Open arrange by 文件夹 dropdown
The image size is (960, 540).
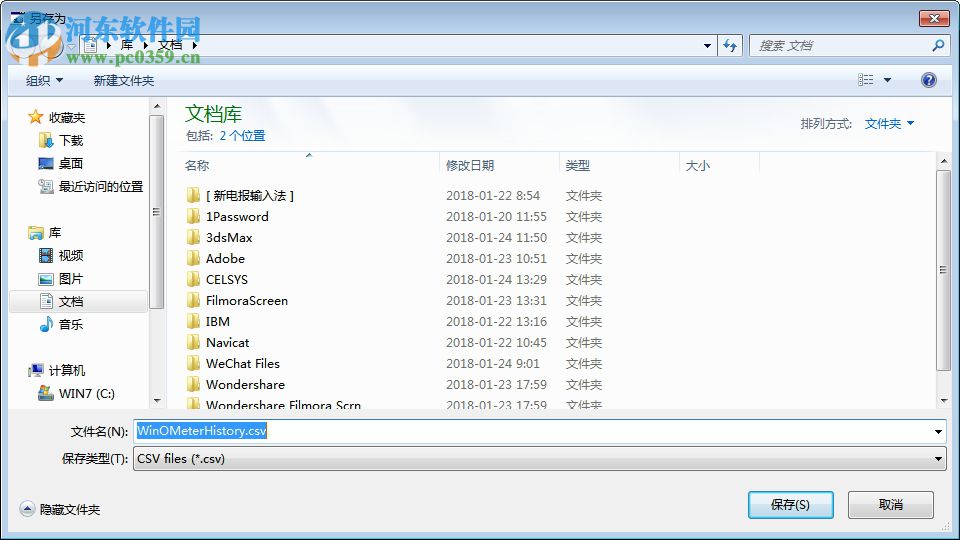coord(889,124)
